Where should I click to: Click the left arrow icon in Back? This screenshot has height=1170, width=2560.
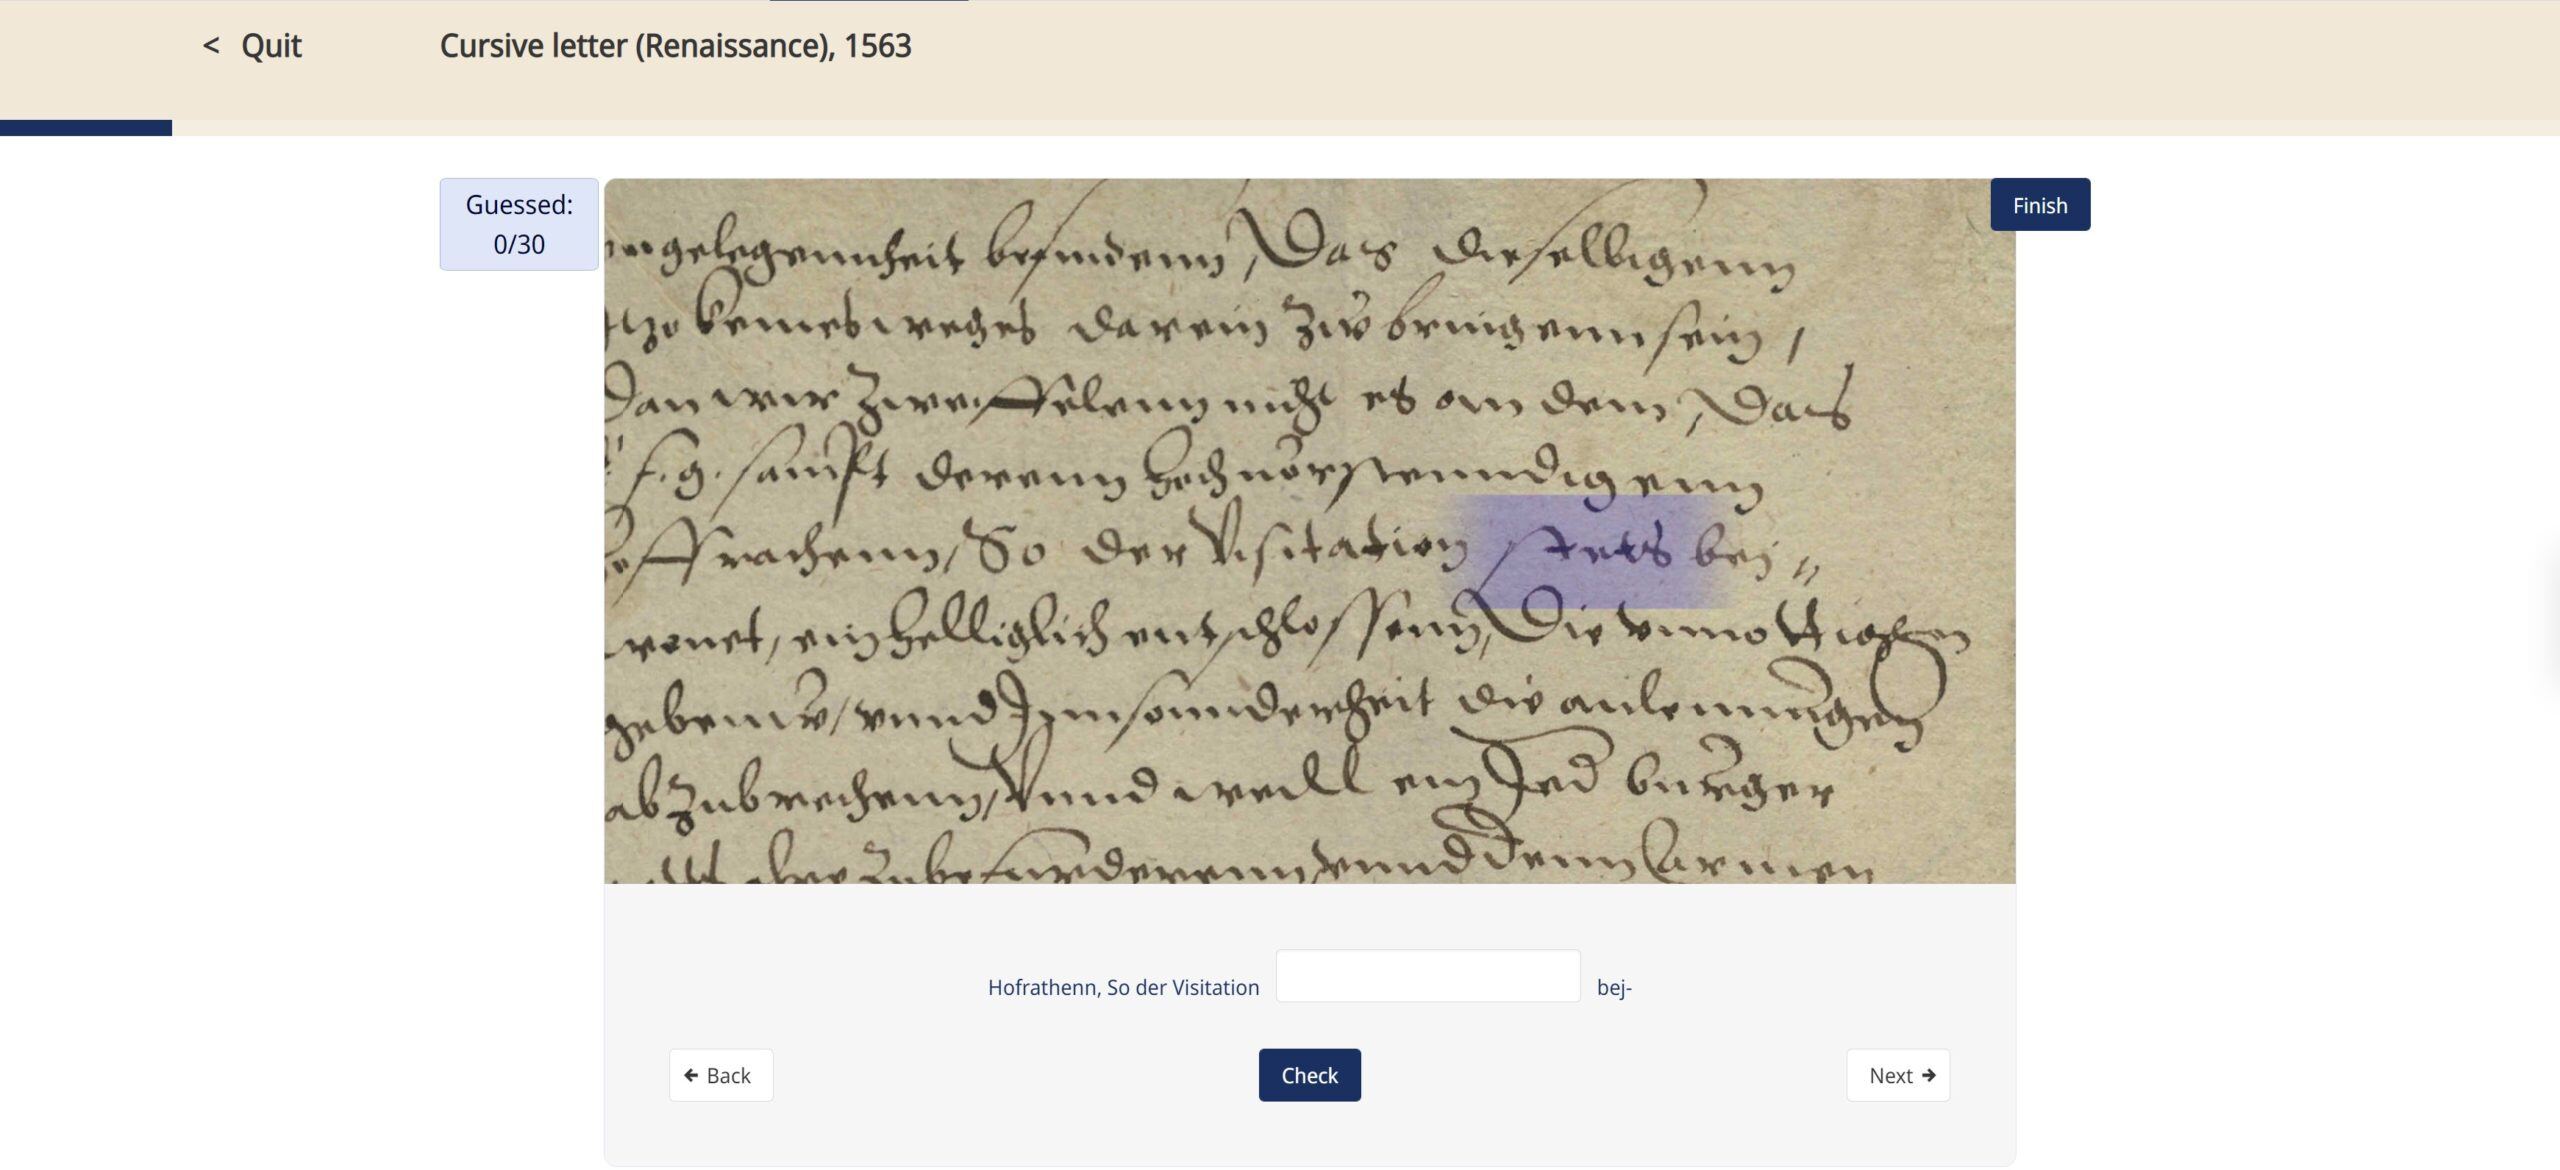(x=691, y=1075)
